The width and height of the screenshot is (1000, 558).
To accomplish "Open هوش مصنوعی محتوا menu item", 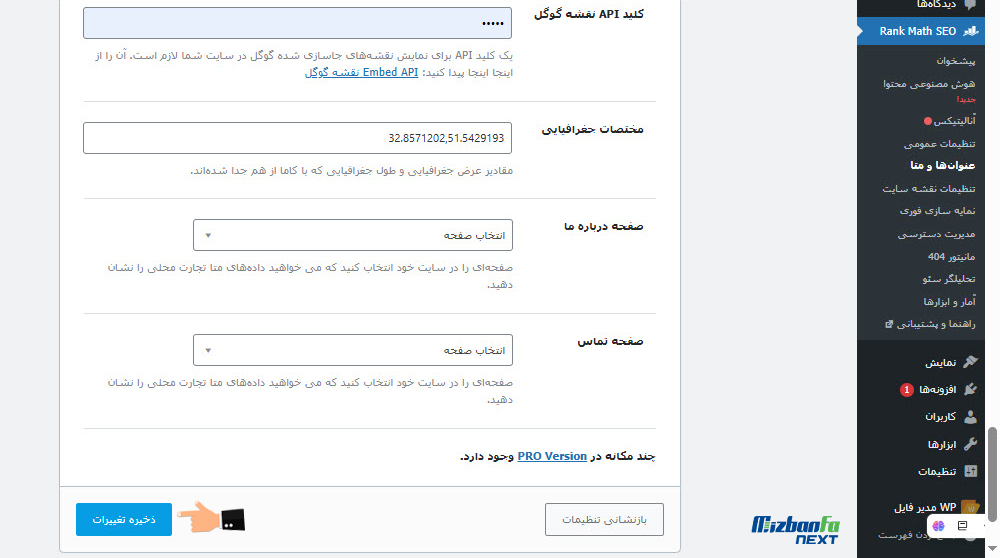I will tap(929, 84).
